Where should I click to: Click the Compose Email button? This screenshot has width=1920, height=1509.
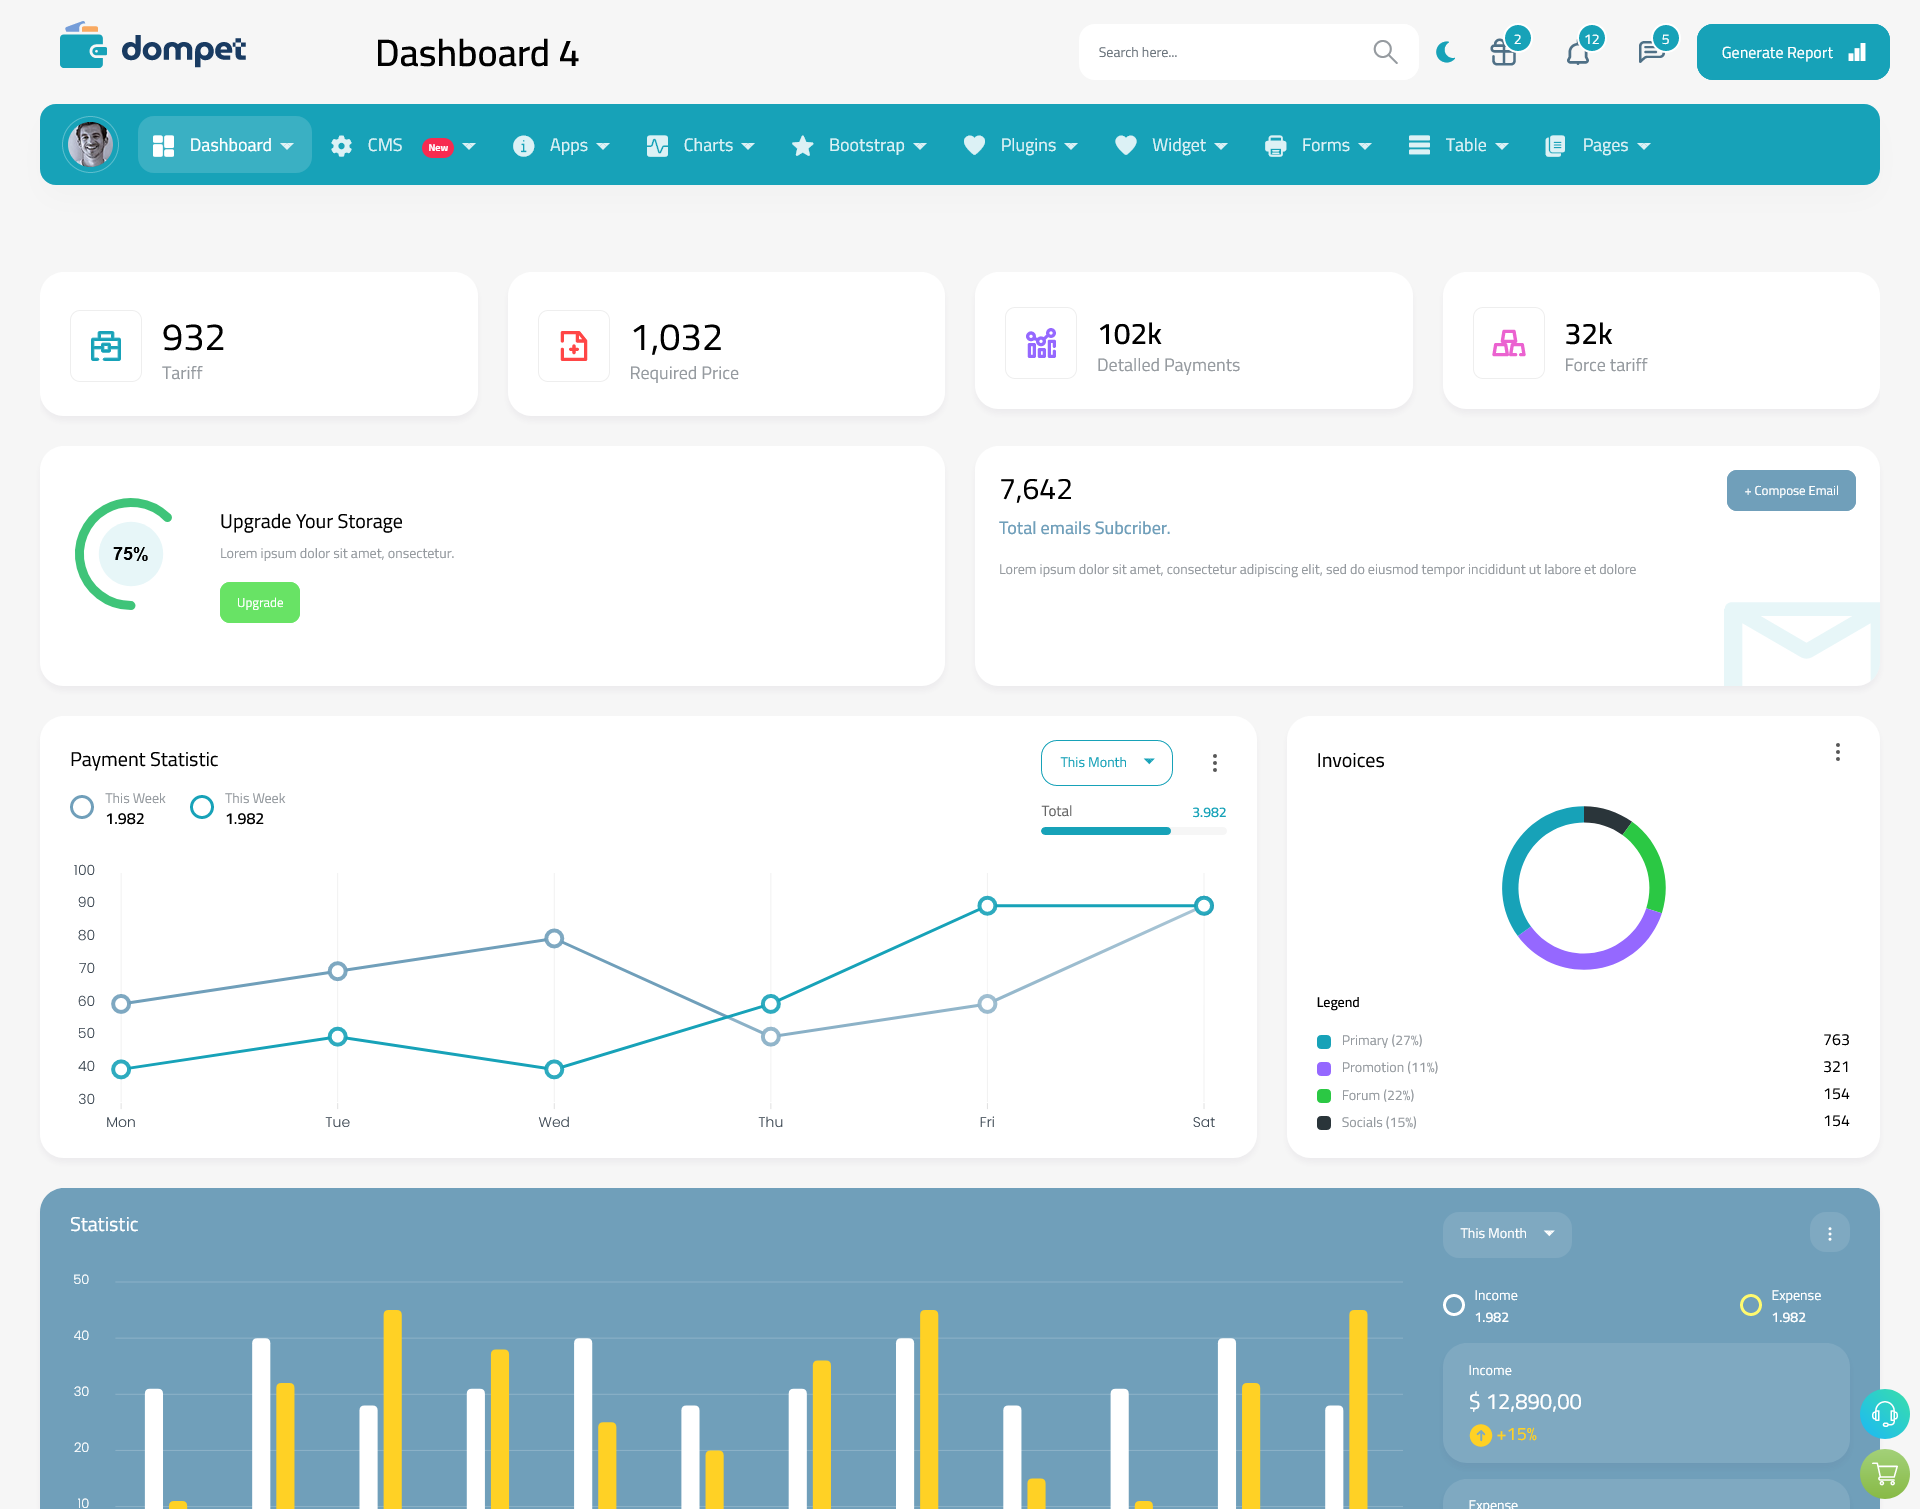click(x=1789, y=489)
